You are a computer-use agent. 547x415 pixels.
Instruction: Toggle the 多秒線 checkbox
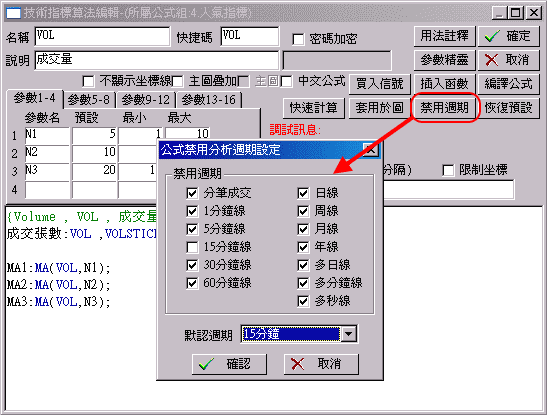[x=303, y=301]
